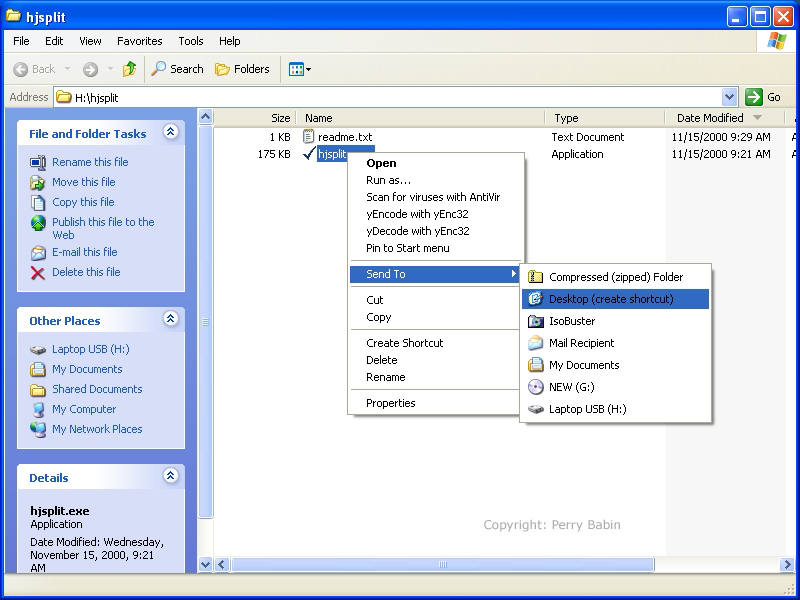Select the readme.txt file
The width and height of the screenshot is (800, 600).
pyautogui.click(x=345, y=137)
